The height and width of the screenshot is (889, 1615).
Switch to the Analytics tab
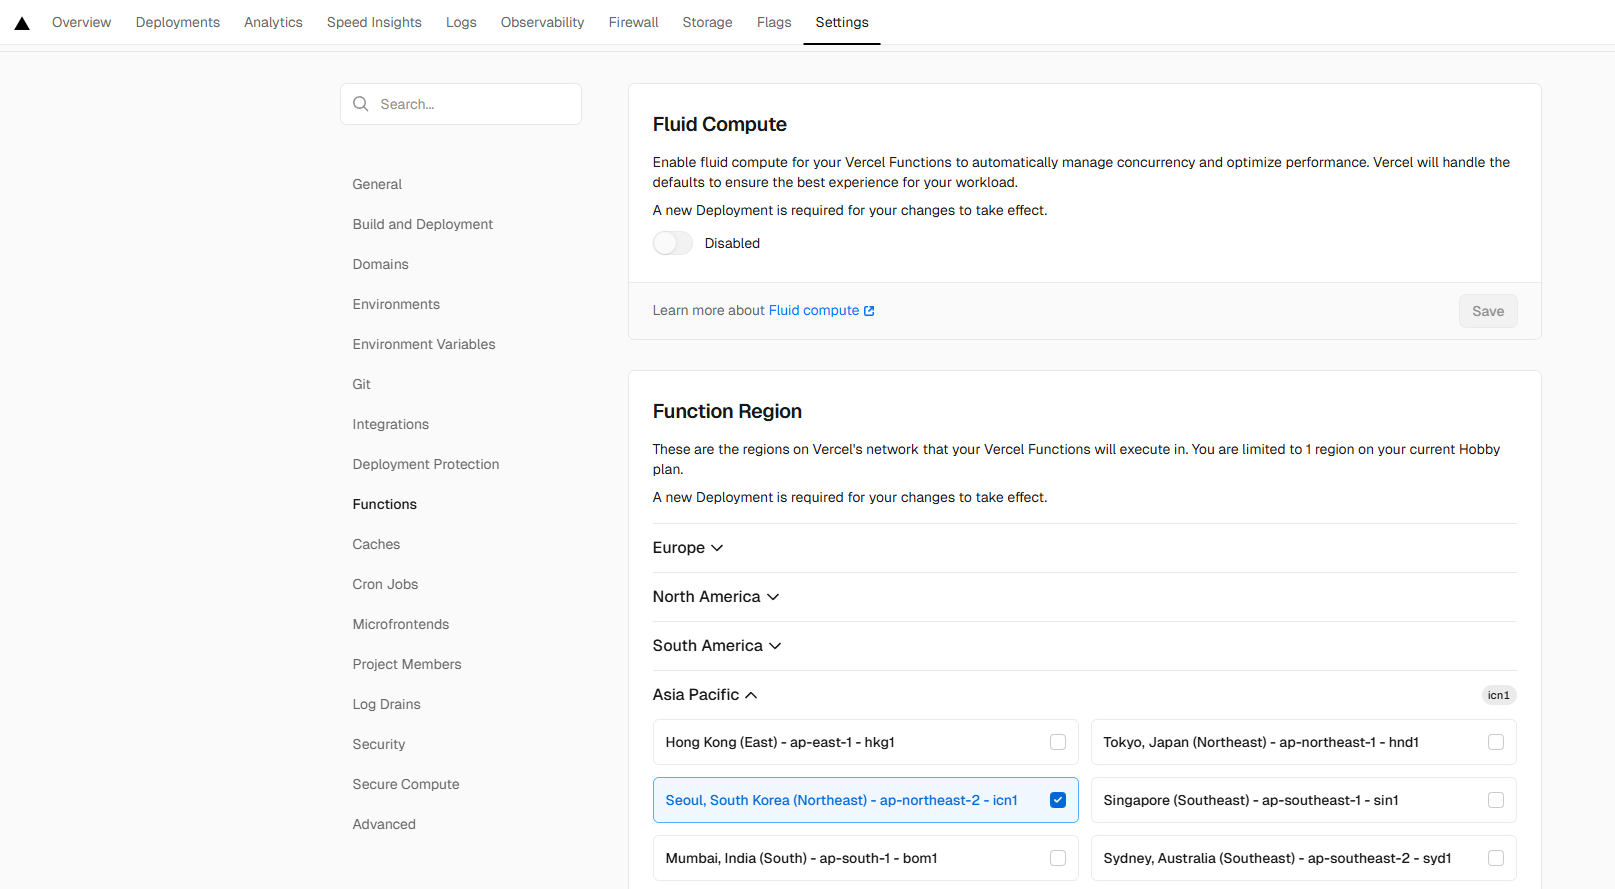click(x=273, y=22)
